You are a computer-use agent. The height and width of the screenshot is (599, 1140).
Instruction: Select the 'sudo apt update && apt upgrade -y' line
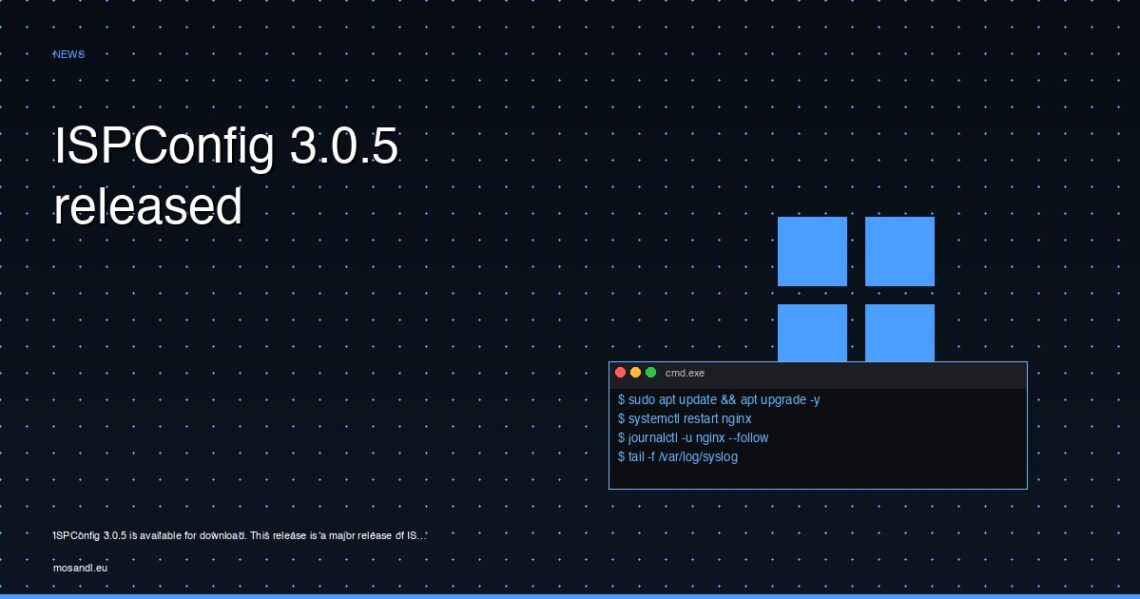coord(719,400)
